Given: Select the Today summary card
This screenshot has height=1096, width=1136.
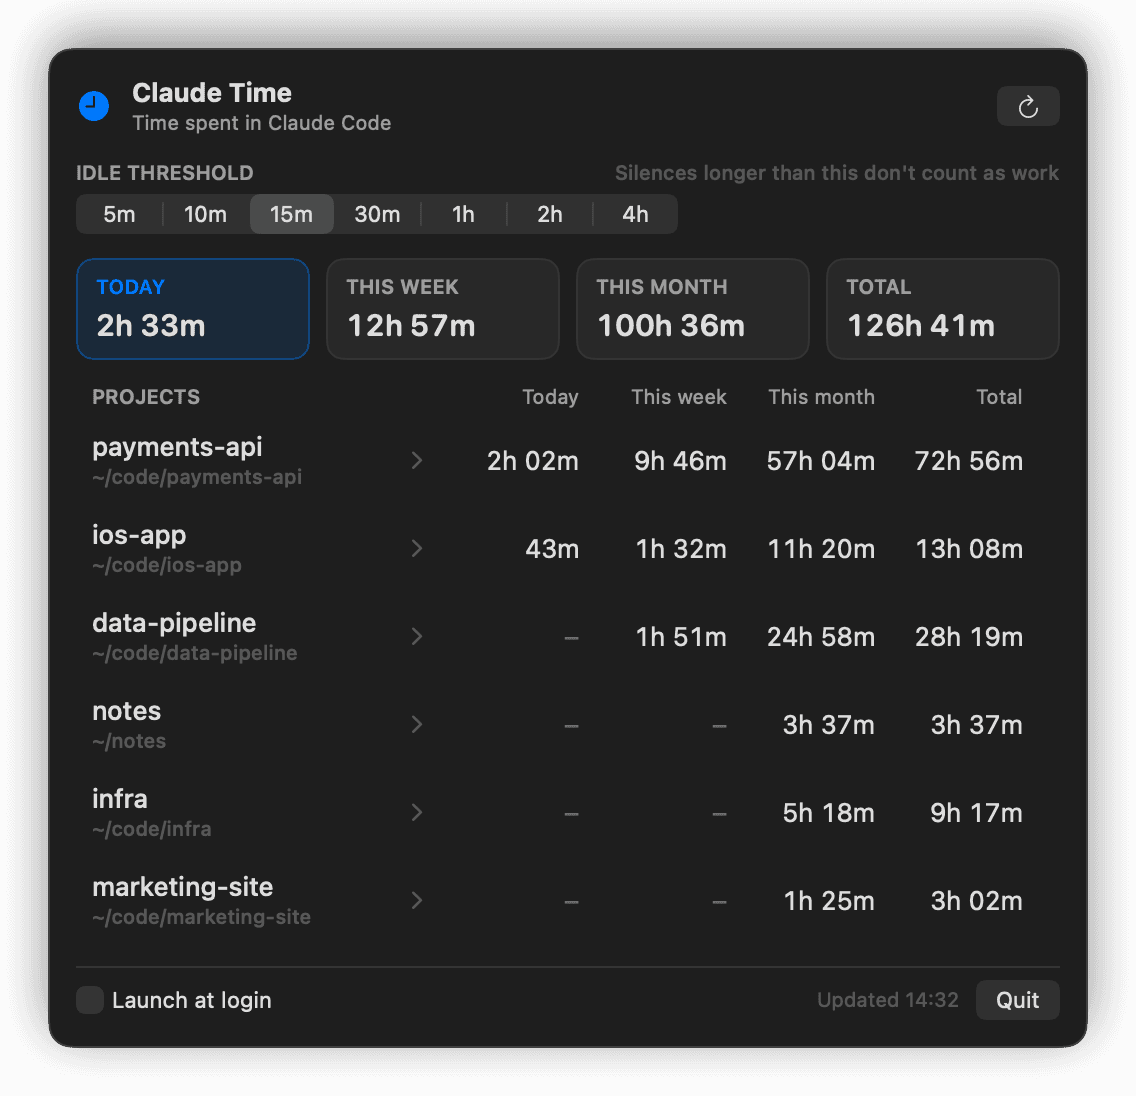Looking at the screenshot, I should click(193, 309).
